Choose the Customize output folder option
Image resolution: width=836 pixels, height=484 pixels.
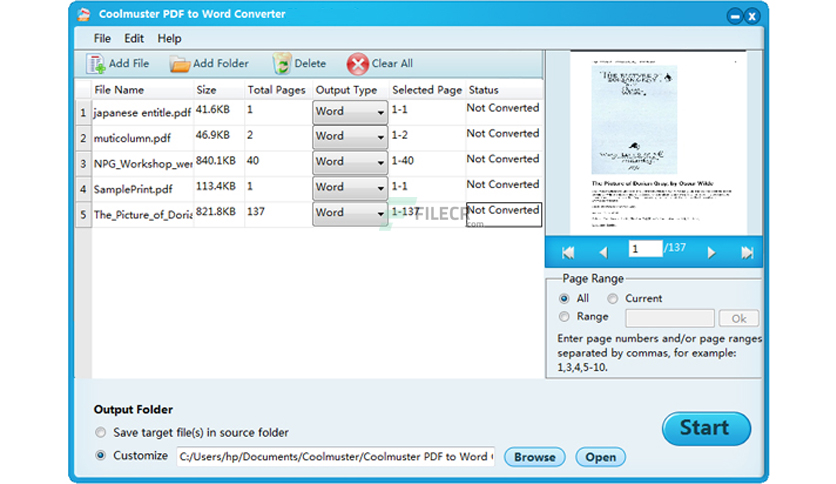point(100,456)
